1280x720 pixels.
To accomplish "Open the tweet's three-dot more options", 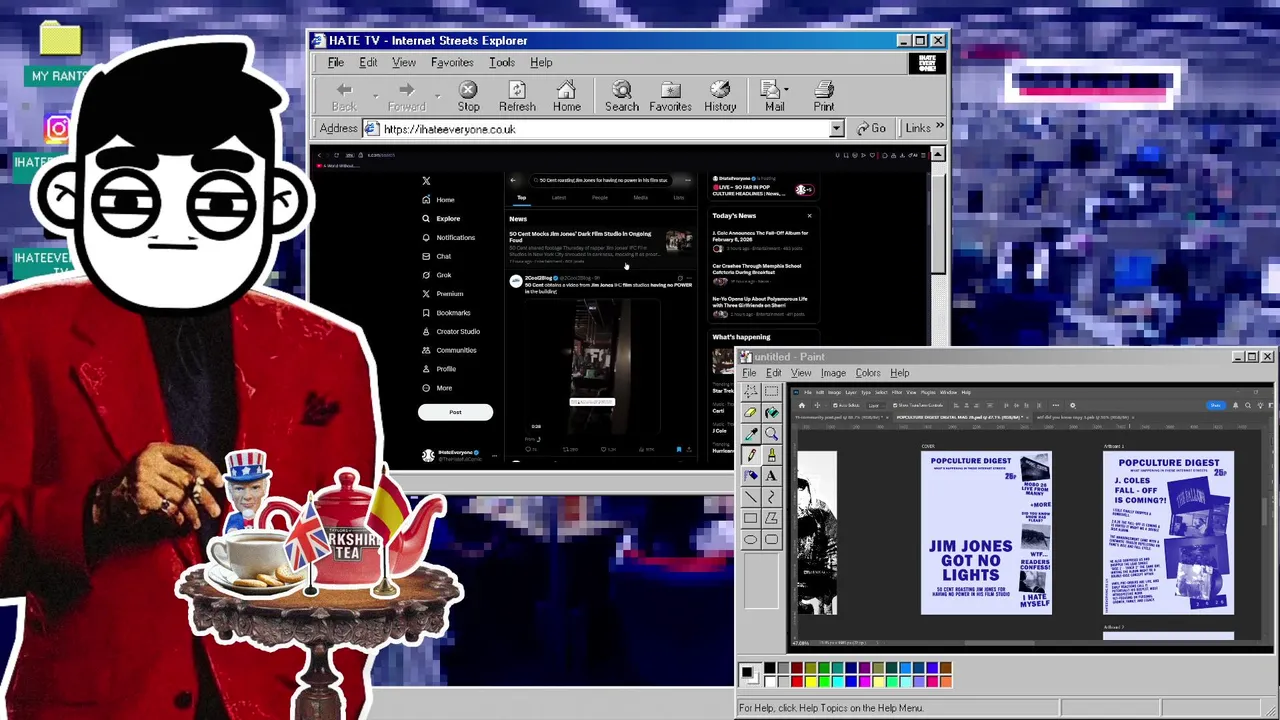I will coord(689,278).
